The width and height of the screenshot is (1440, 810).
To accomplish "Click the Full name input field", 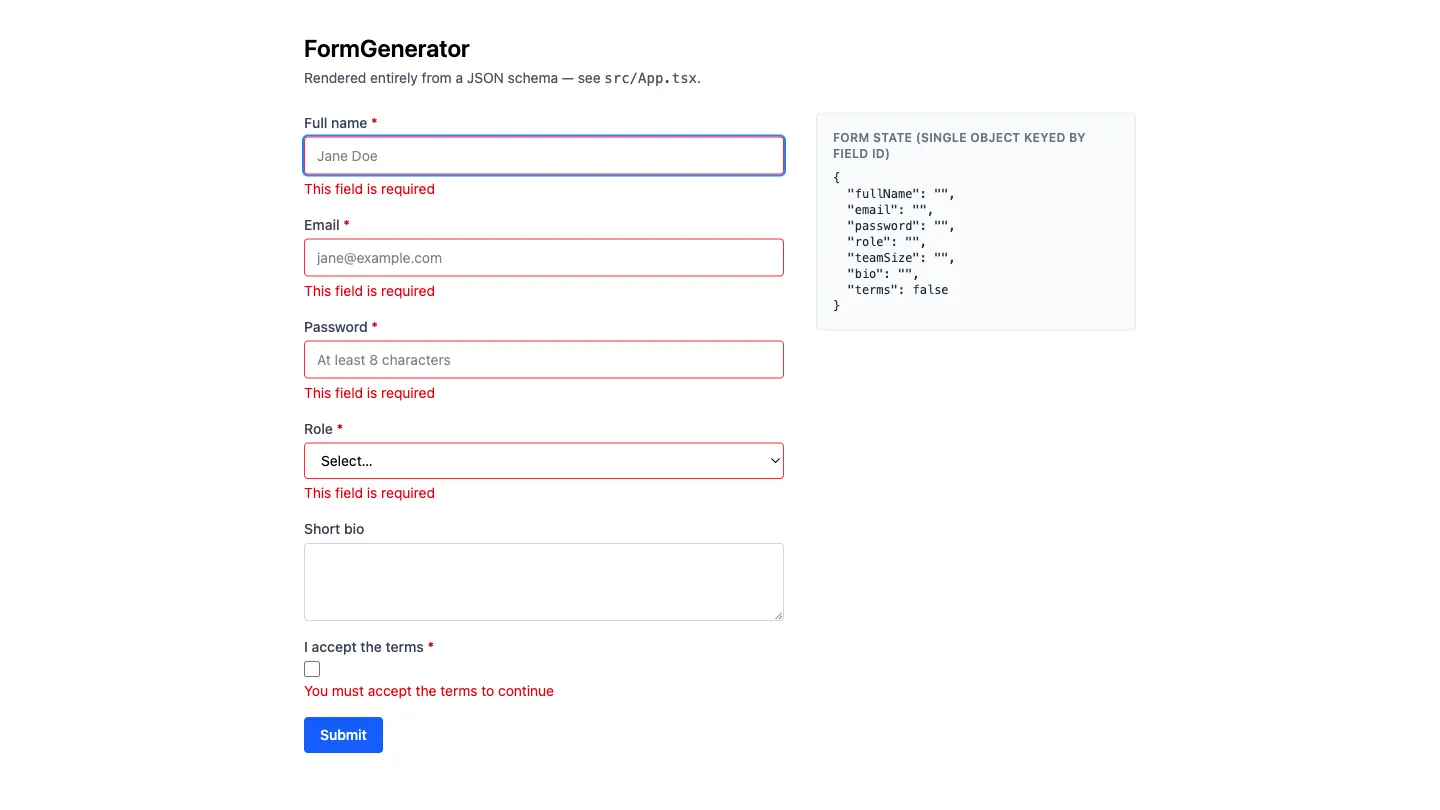I will (x=544, y=156).
